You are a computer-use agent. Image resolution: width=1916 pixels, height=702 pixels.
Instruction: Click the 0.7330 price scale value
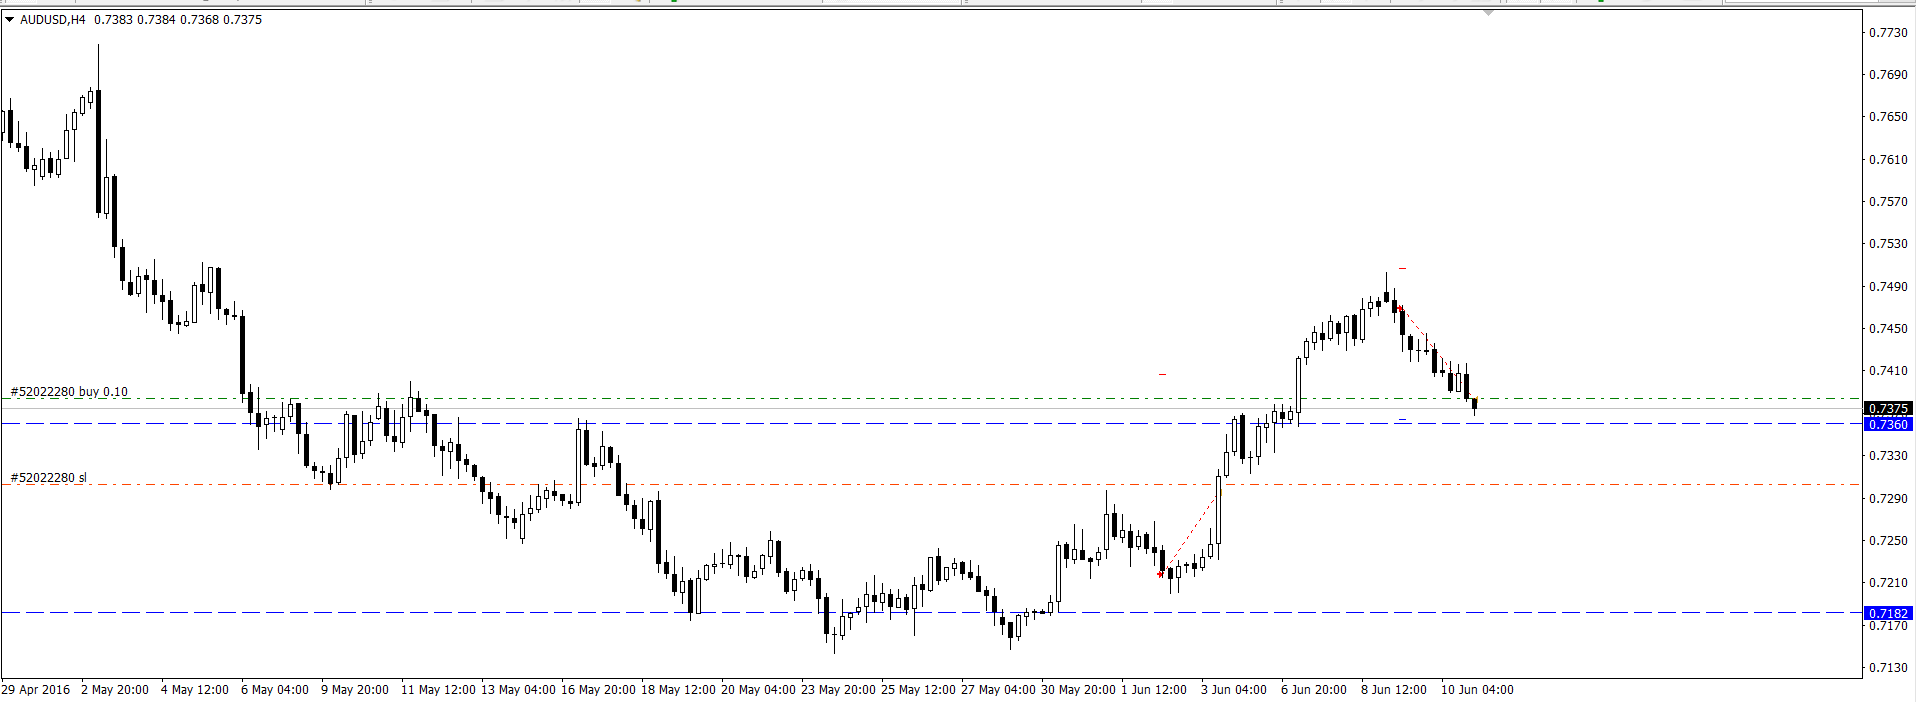(x=1888, y=455)
